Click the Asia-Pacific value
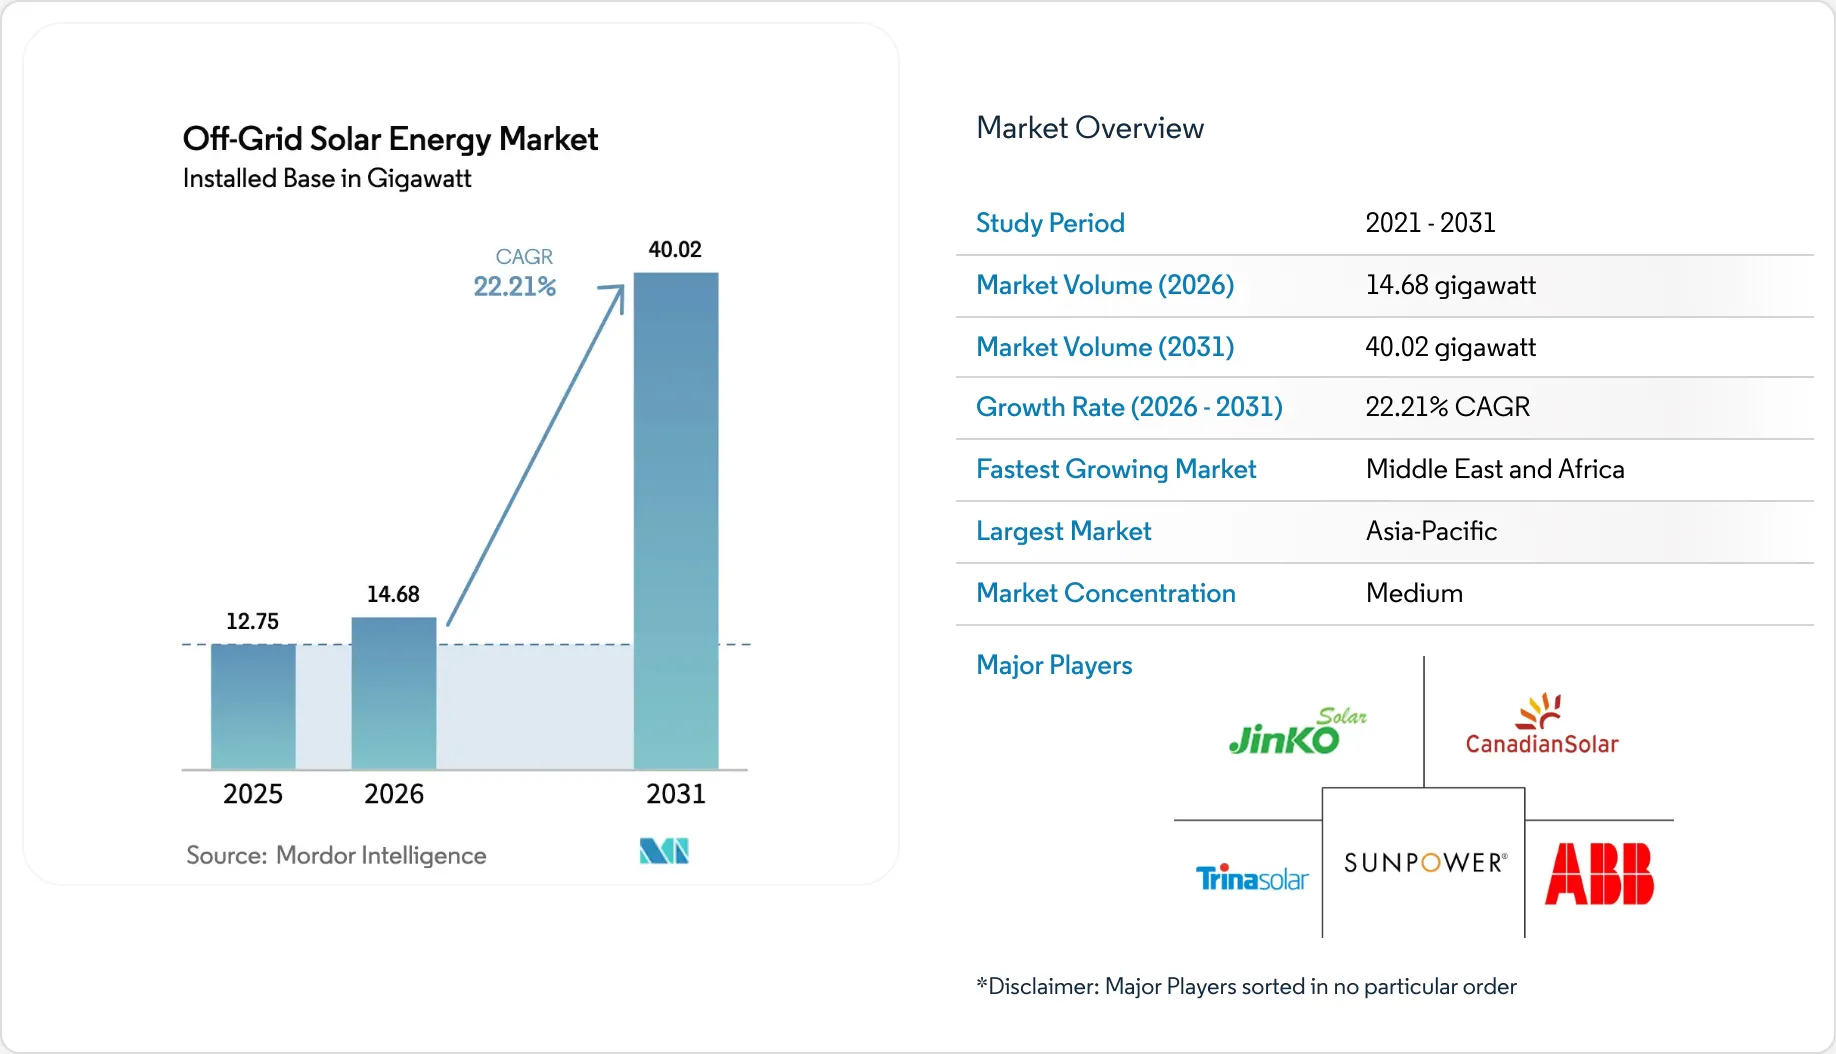The image size is (1836, 1054). [x=1431, y=531]
